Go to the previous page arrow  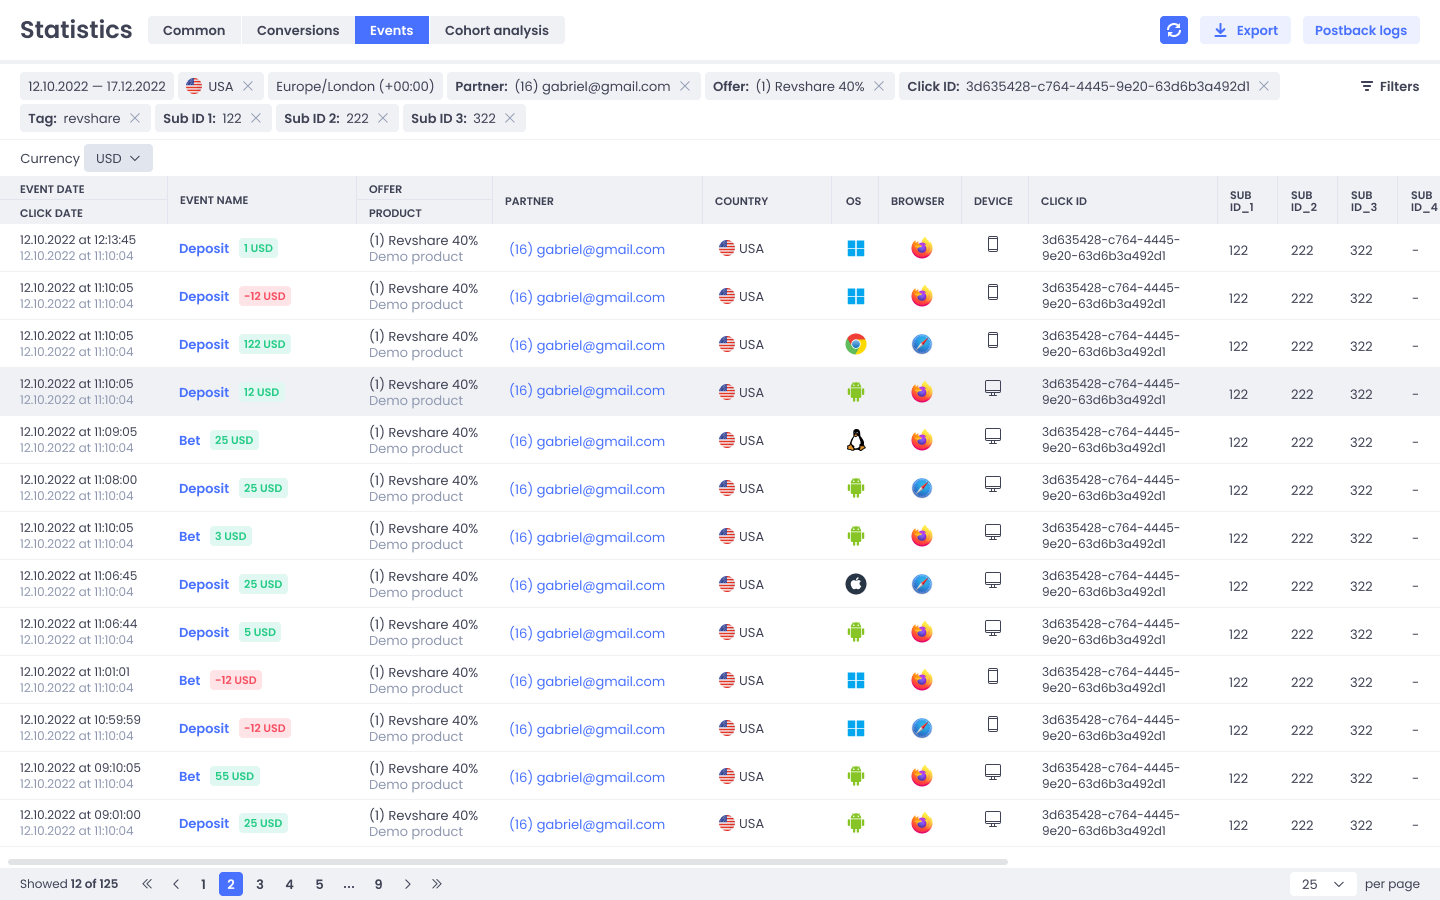[176, 884]
